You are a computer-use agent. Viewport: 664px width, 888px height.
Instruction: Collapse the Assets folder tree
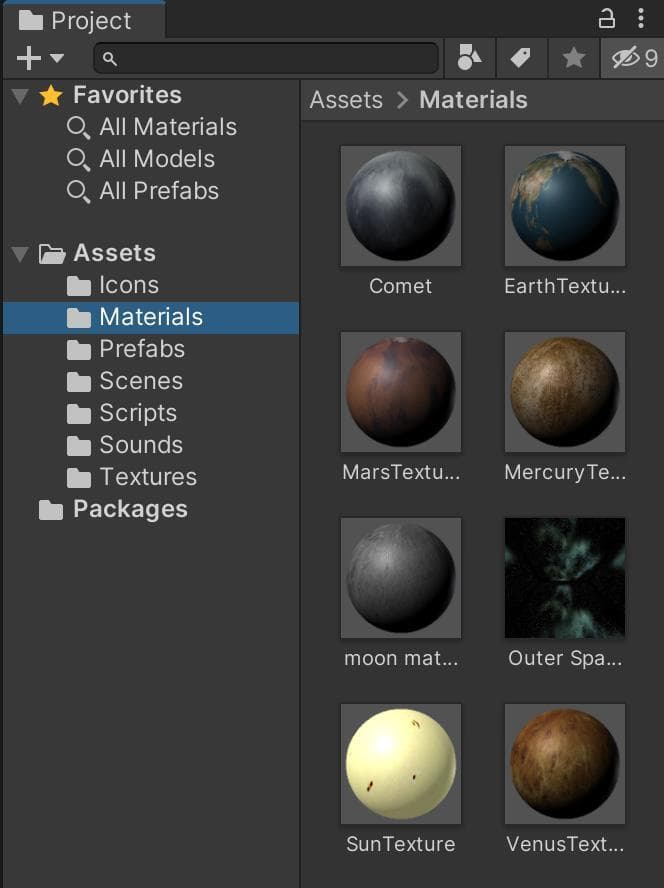20,254
